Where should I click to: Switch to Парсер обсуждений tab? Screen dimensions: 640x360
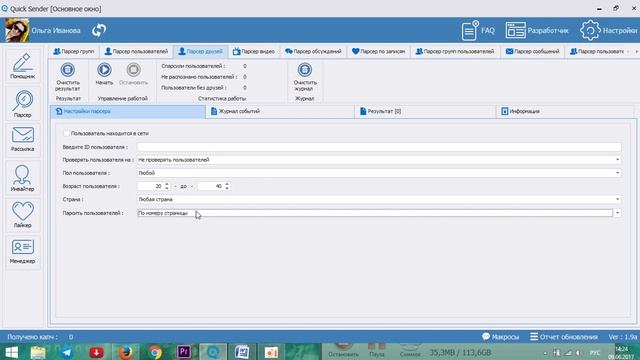313,51
